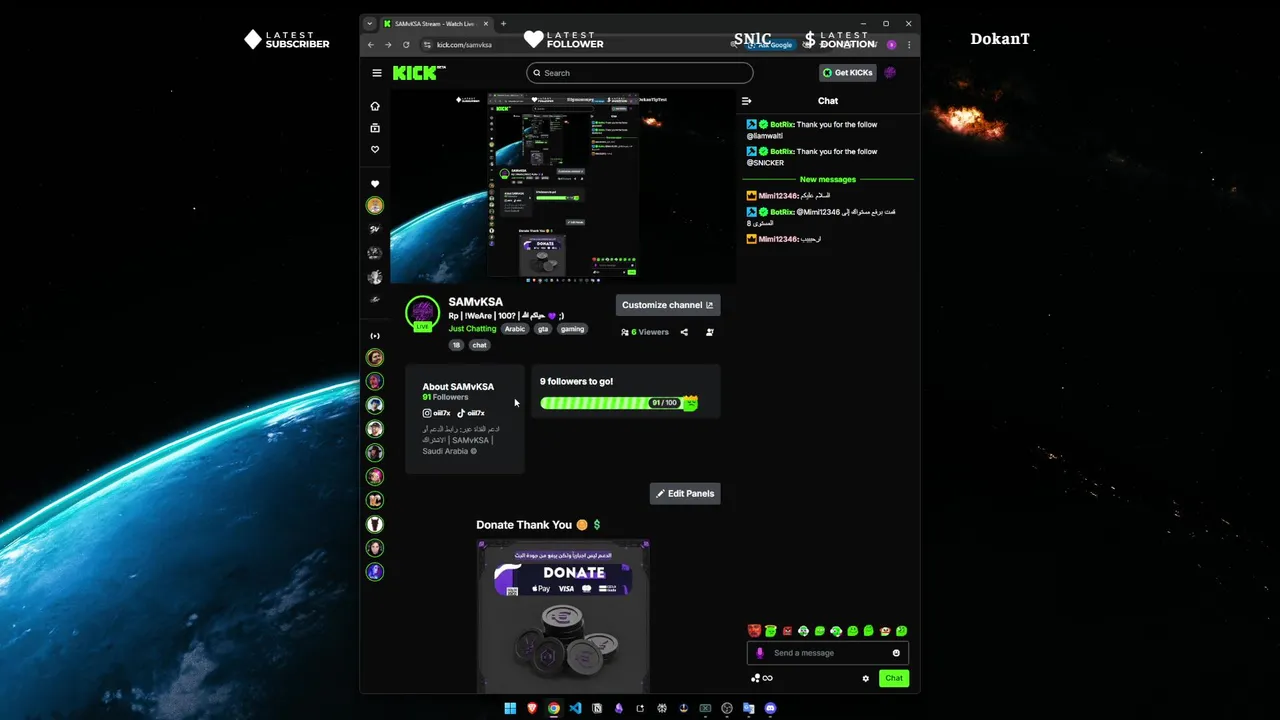Select the 18 tag
Image resolution: width=1280 pixels, height=720 pixels.
[456, 345]
